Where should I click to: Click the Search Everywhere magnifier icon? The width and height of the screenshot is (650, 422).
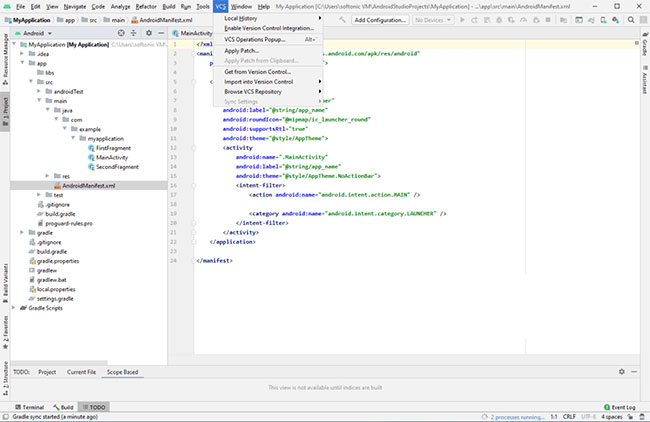(631, 20)
